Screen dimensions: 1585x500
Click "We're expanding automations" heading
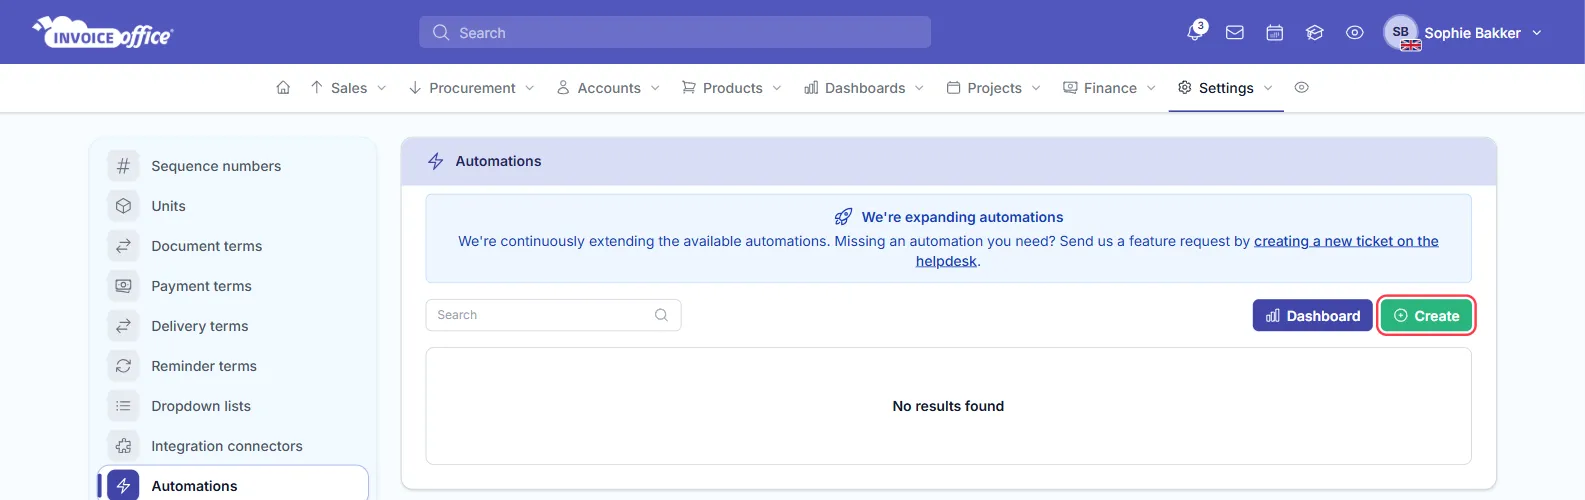tap(962, 217)
